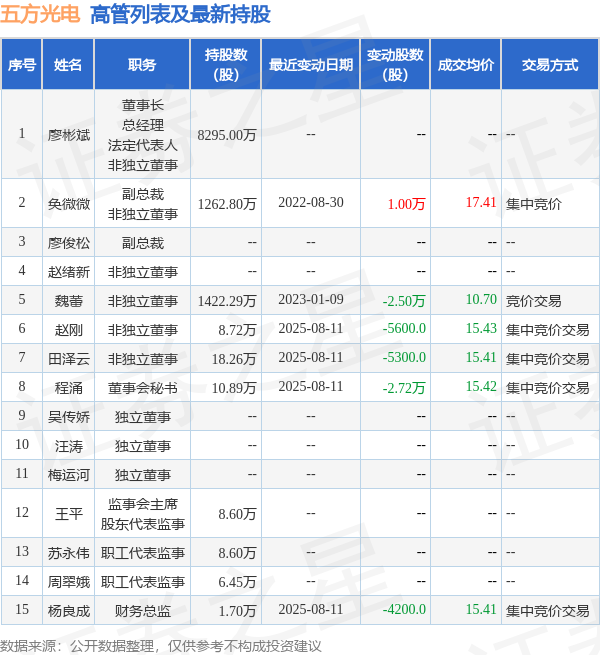Click the name 魏蕾
Viewport: 600px width, 655px height.
tap(69, 301)
